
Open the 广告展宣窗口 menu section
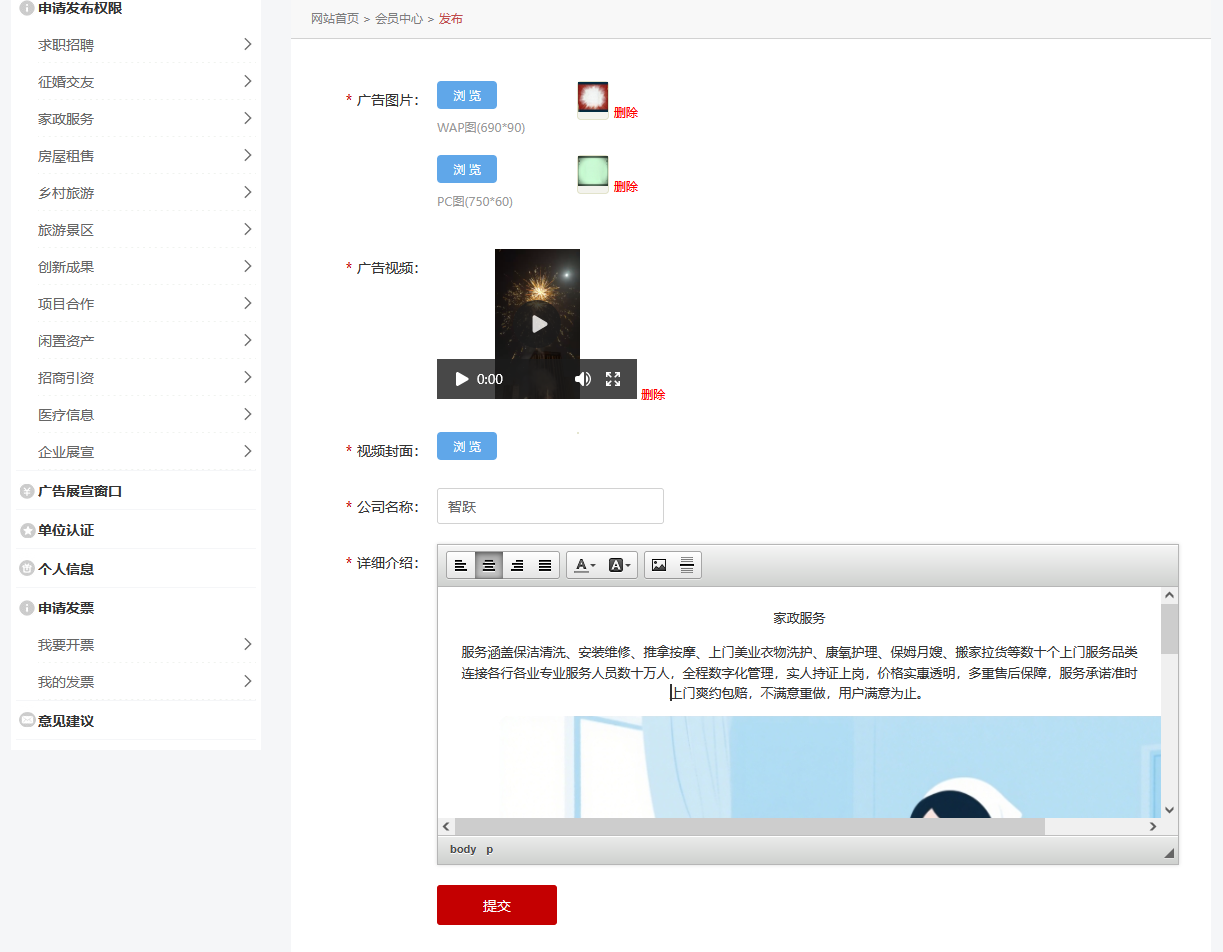coord(80,491)
